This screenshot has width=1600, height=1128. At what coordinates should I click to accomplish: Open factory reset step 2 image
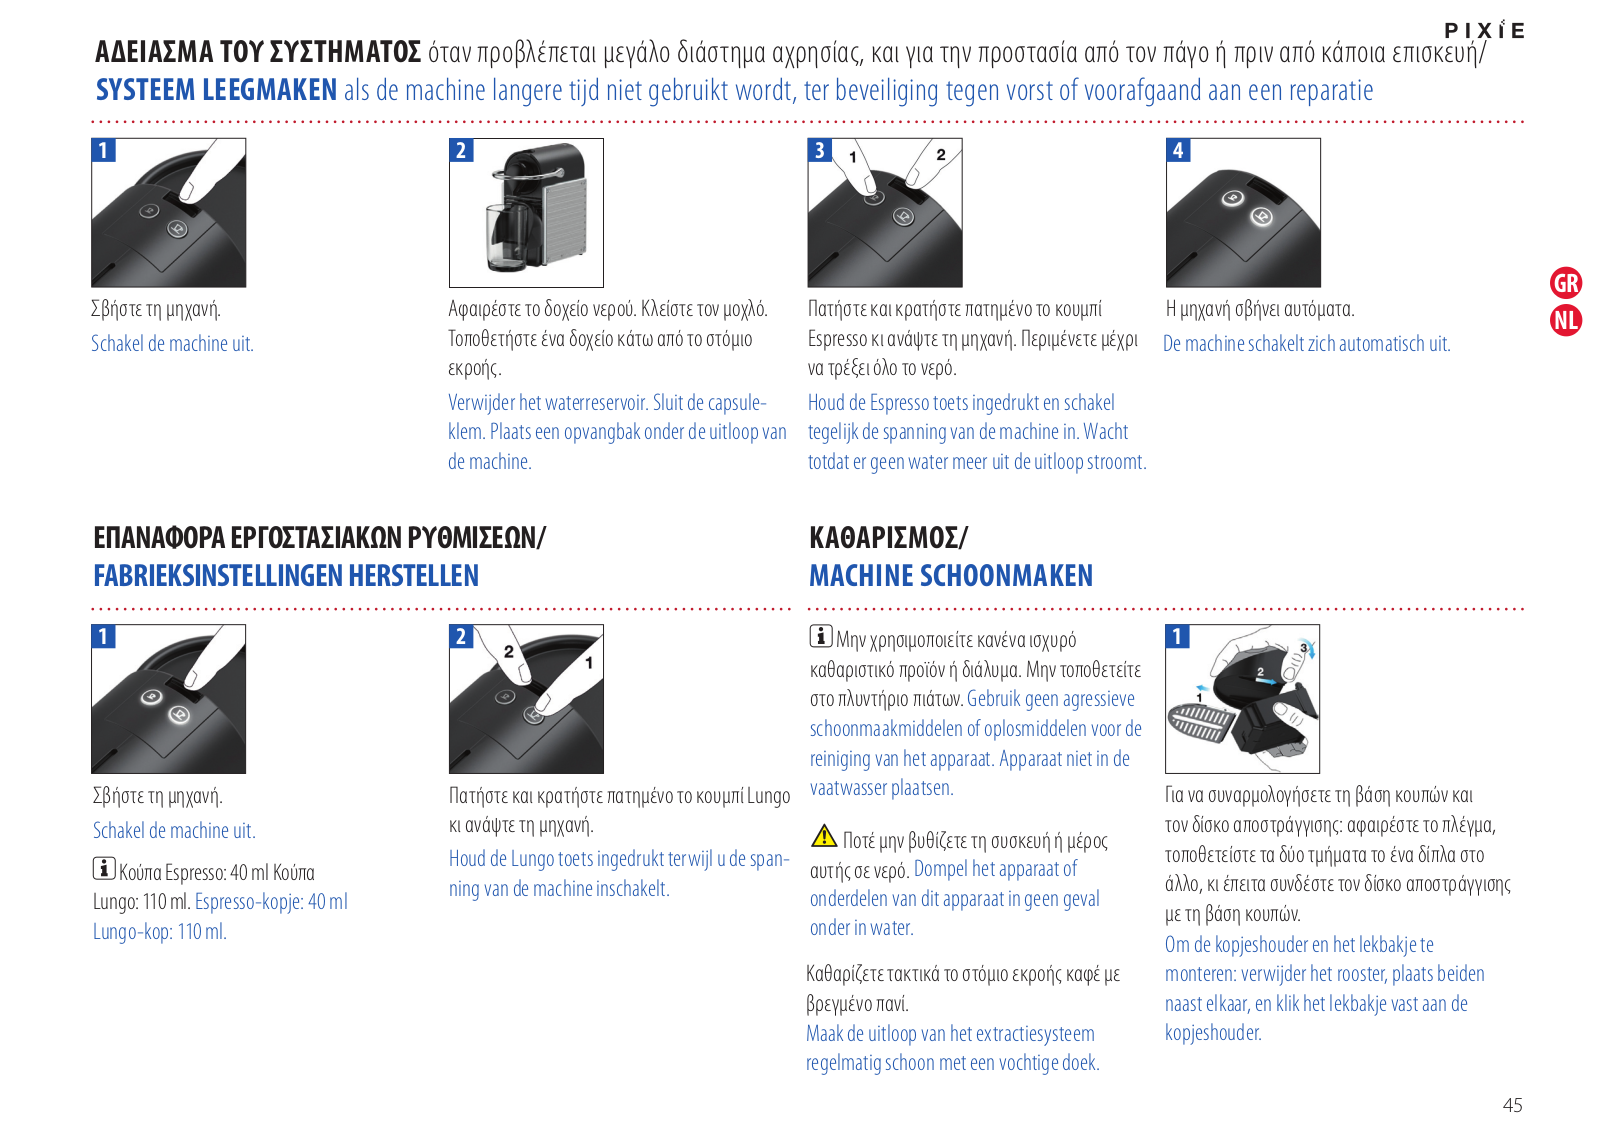pyautogui.click(x=526, y=699)
